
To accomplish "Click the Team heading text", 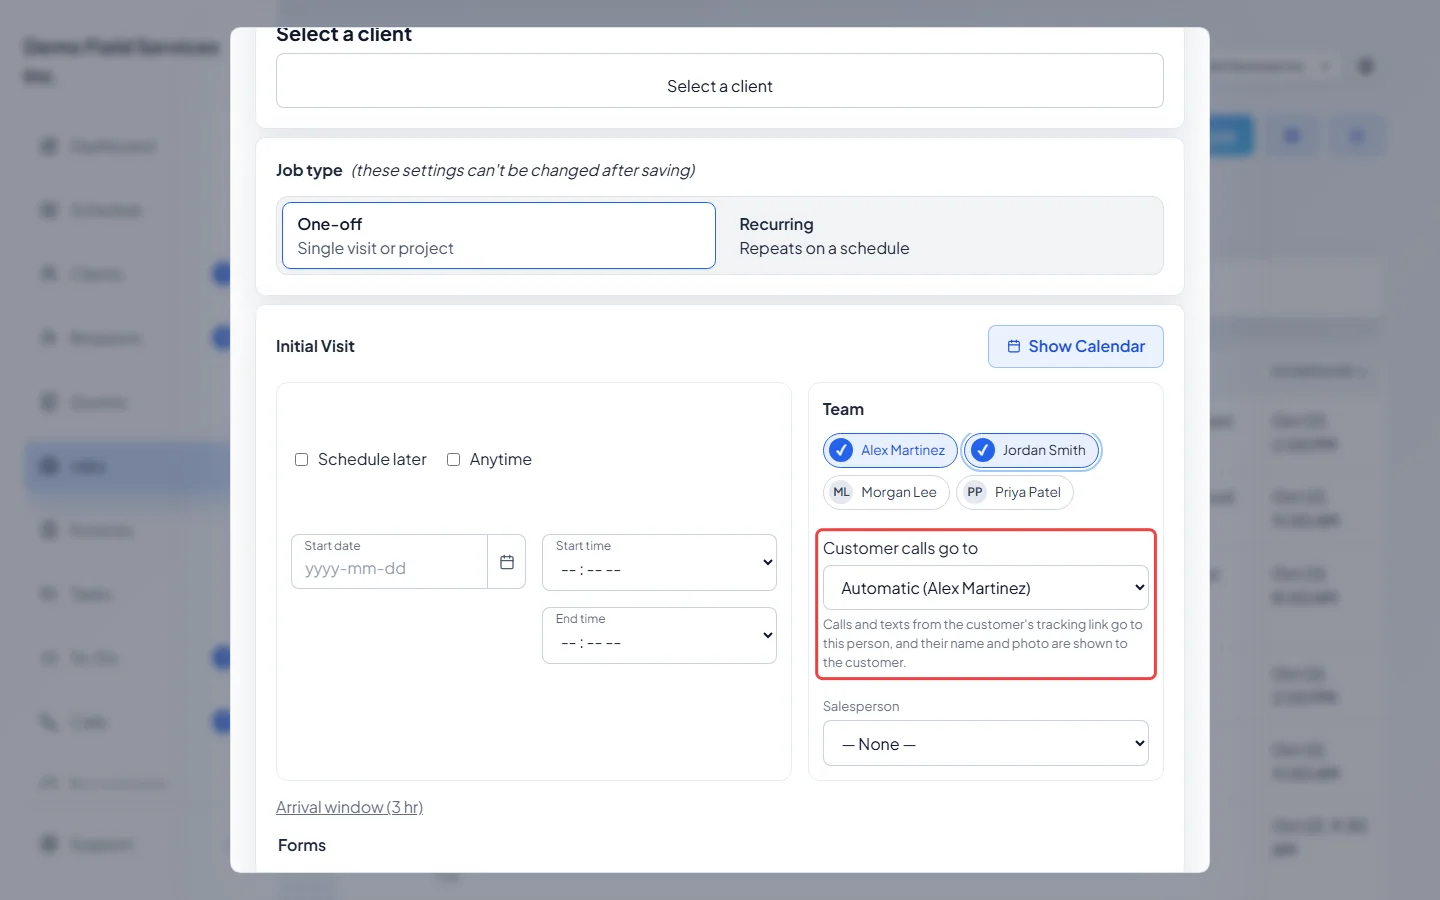I will coord(843,409).
